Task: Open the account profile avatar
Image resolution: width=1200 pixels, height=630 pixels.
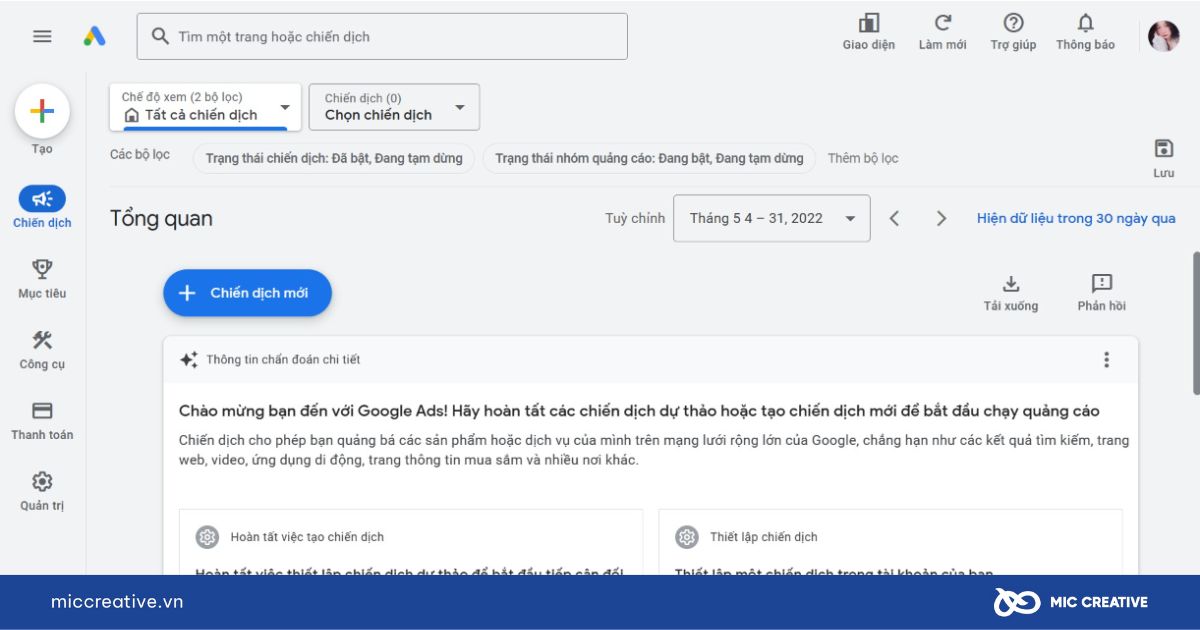Action: [1164, 36]
